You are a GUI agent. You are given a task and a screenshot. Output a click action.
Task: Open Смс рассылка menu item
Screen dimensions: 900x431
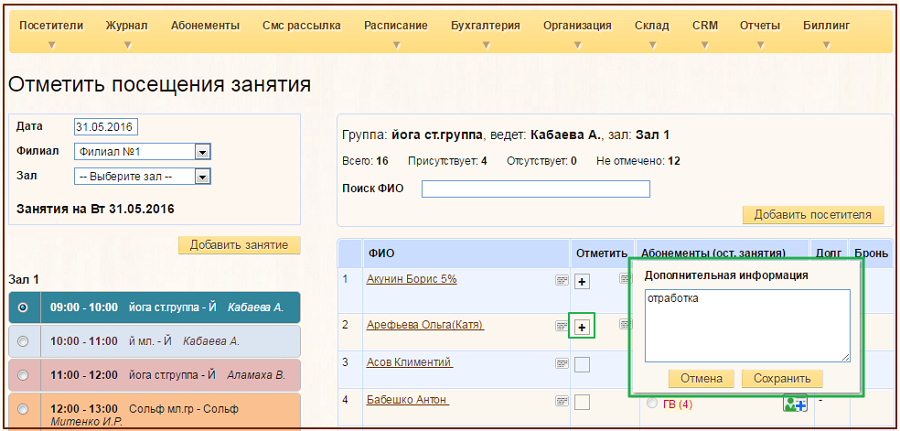302,25
